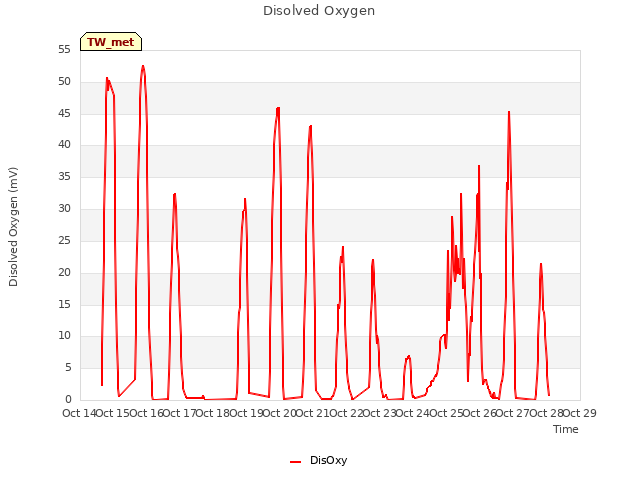Click the highest peak near 53 mV
The height and width of the screenshot is (480, 640).
pos(143,66)
